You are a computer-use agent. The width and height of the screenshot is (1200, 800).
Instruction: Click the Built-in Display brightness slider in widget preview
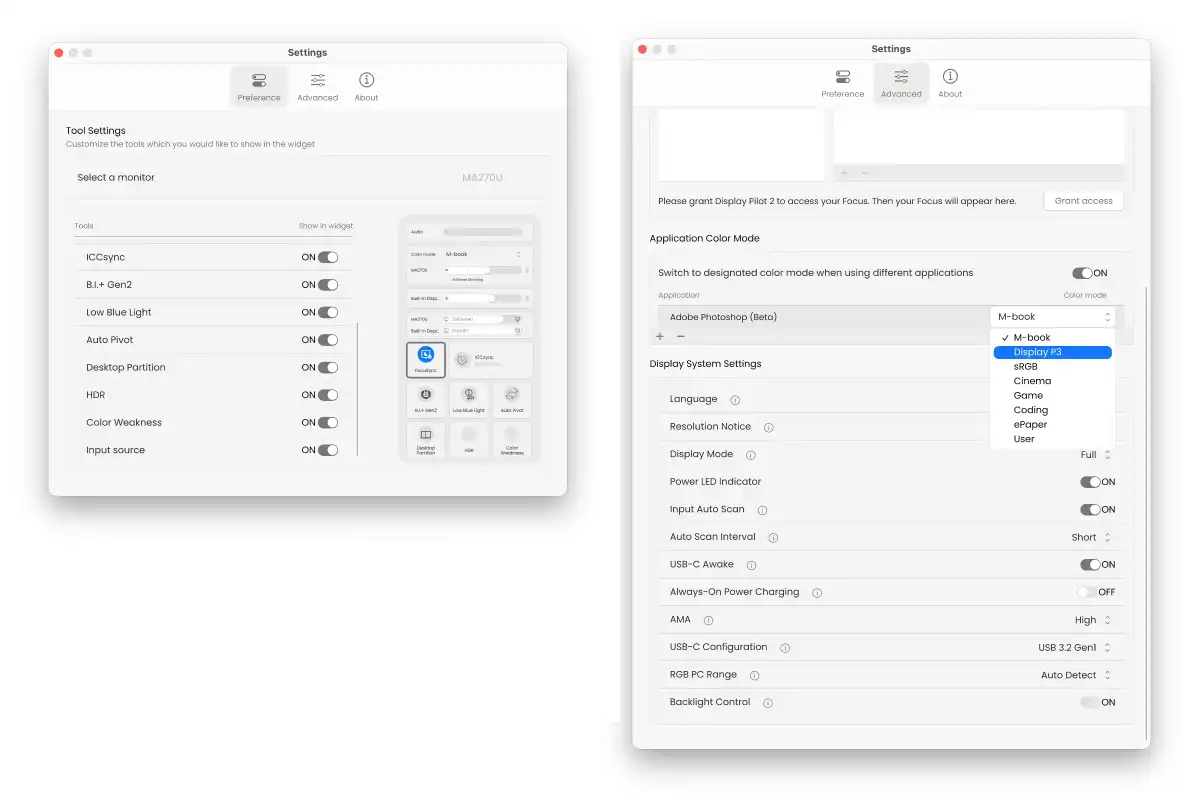point(470,298)
